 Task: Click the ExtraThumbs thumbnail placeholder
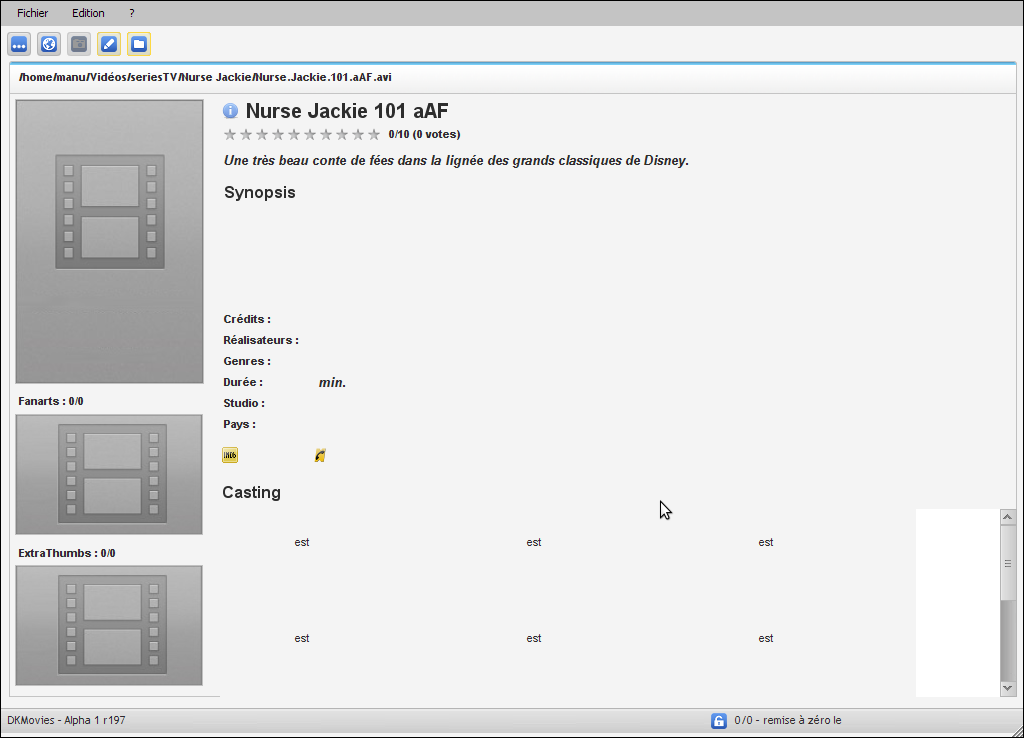tap(109, 626)
